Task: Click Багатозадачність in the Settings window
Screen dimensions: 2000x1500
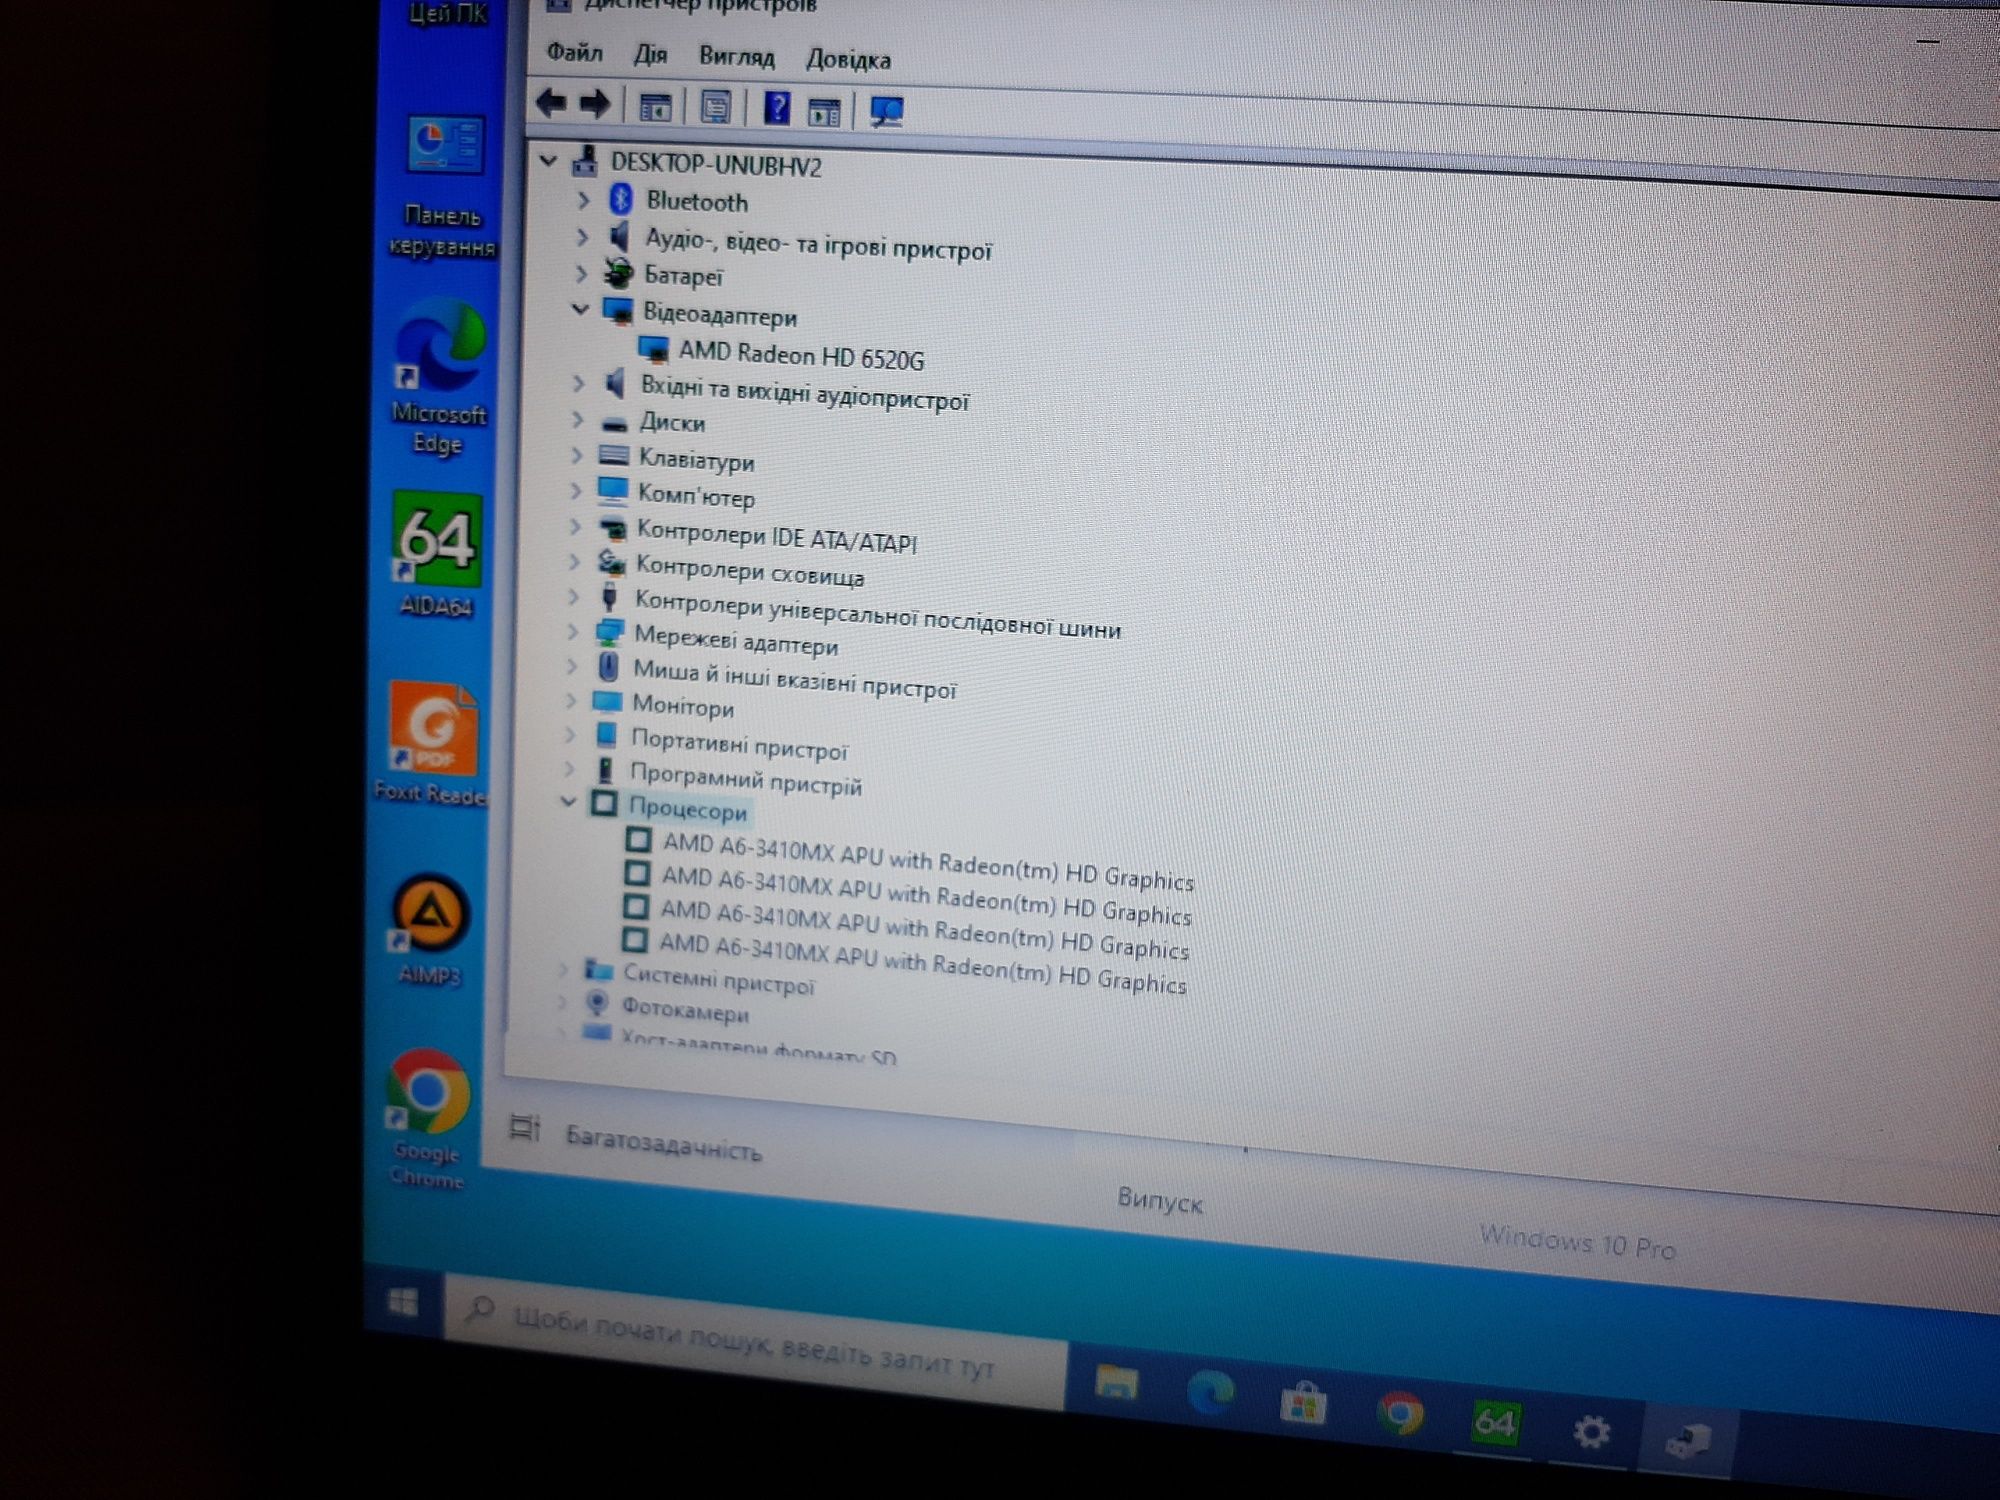Action: [x=664, y=1142]
